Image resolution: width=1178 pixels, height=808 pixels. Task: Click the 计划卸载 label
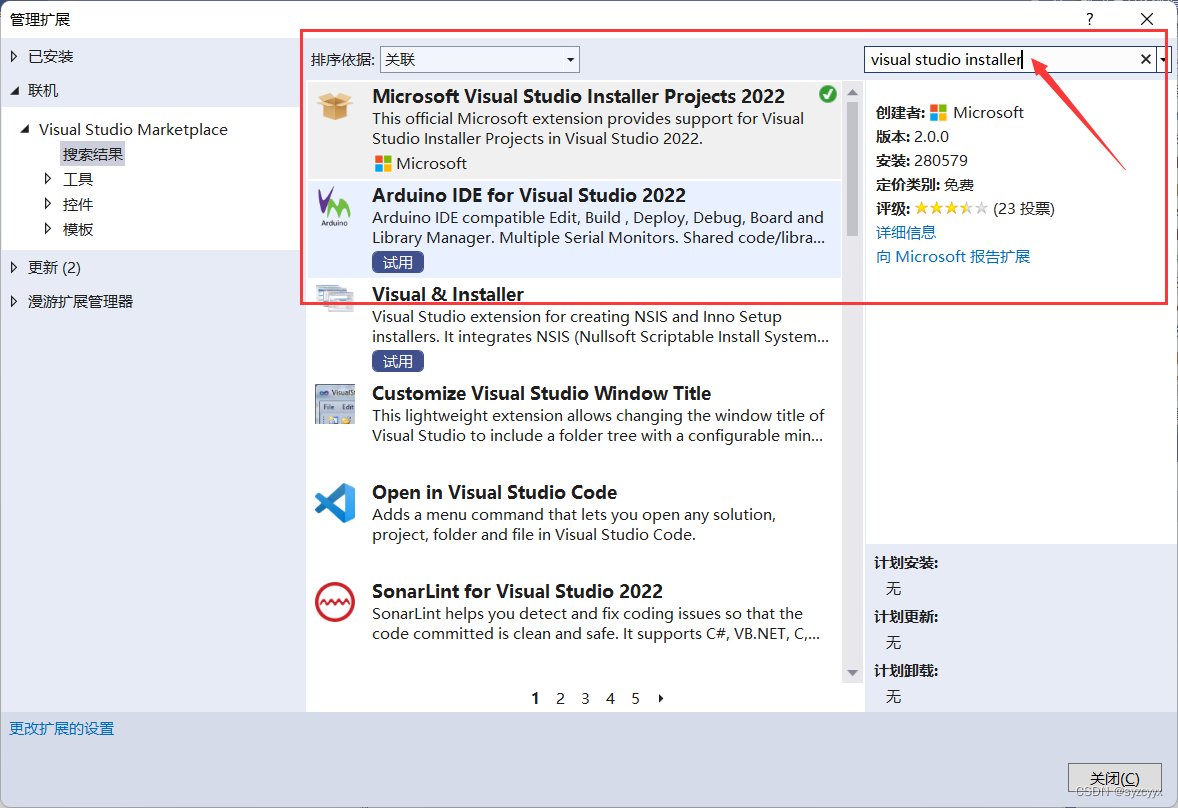tap(906, 671)
